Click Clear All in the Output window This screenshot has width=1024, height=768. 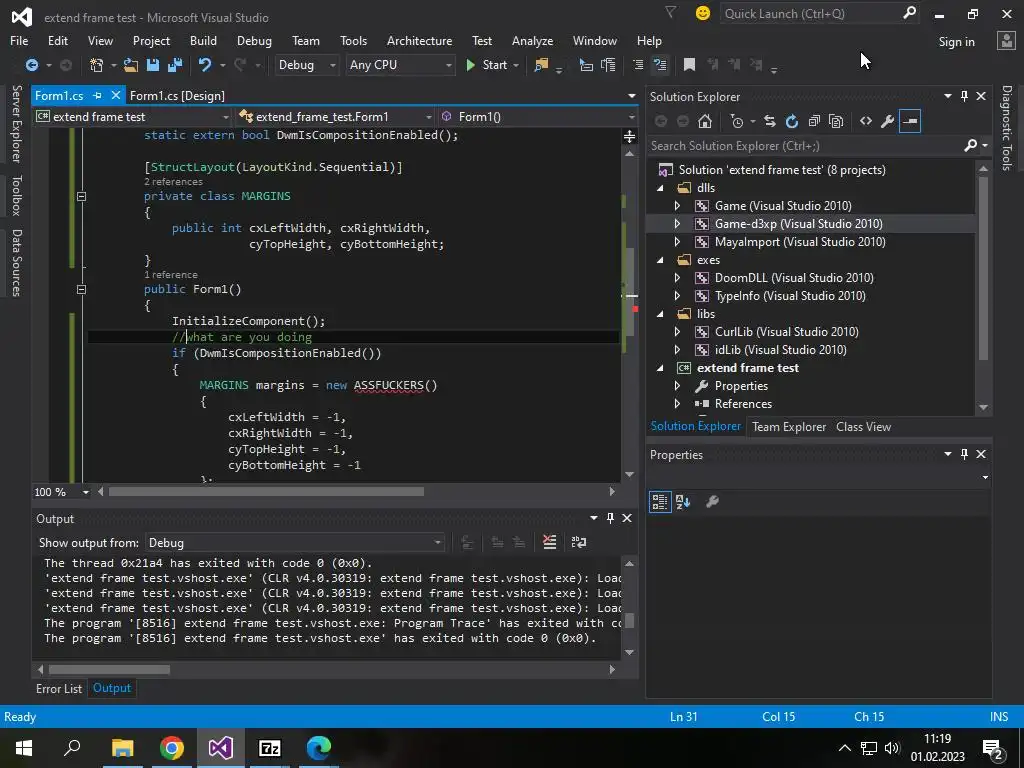(549, 542)
